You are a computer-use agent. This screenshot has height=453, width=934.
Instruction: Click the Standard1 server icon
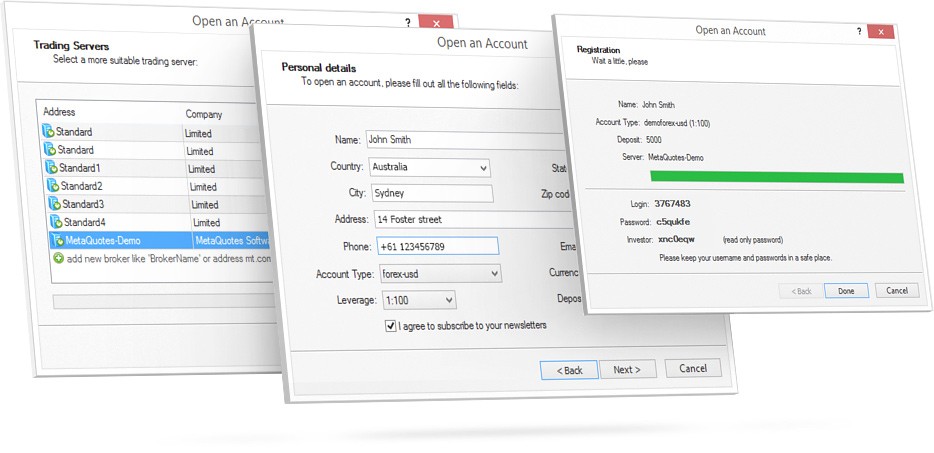pyautogui.click(x=50, y=168)
